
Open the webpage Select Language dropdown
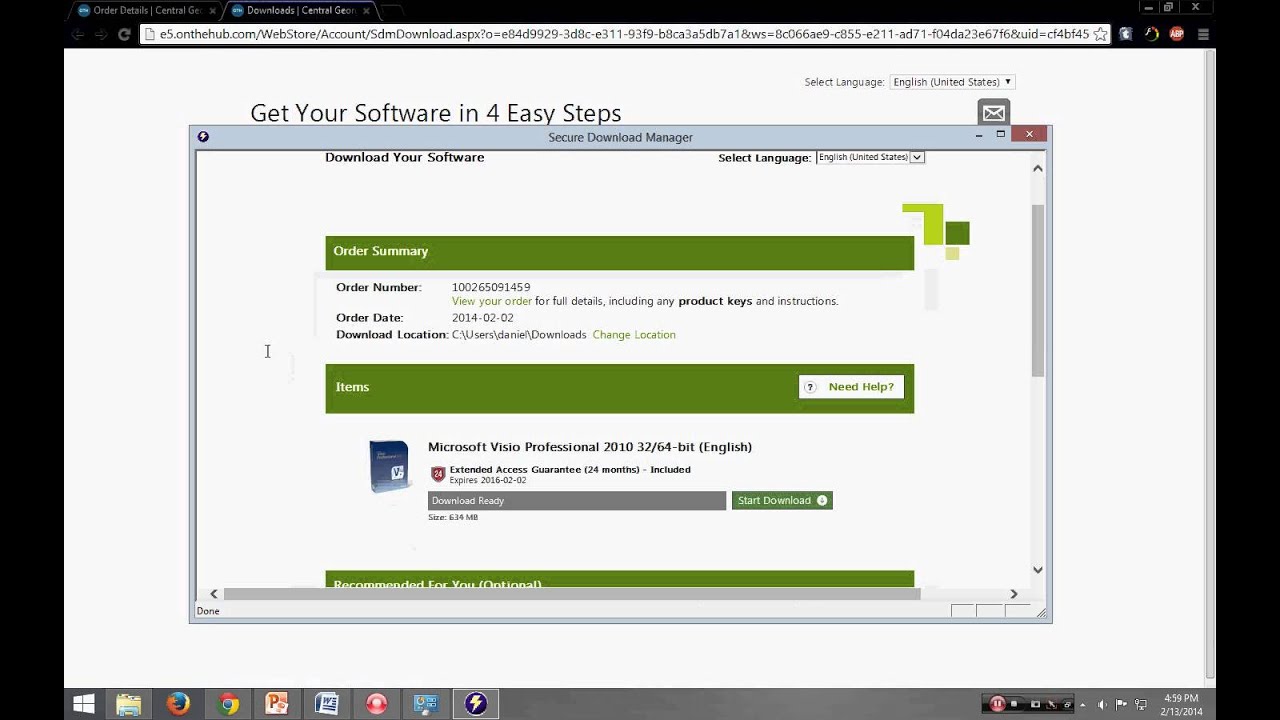952,82
